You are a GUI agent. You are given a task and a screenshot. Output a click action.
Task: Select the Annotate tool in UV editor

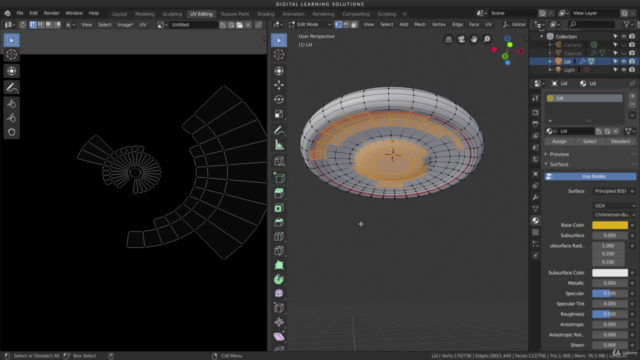coord(11,87)
